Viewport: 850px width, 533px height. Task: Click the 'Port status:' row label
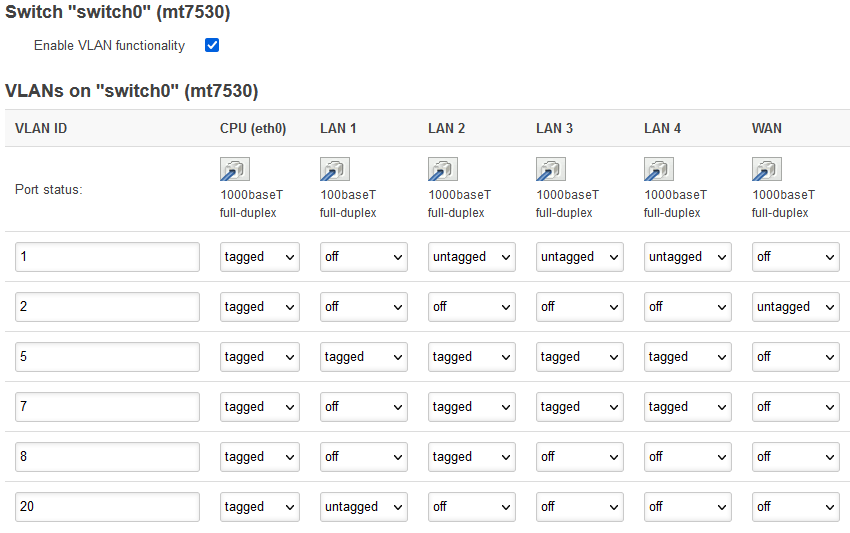tap(49, 190)
